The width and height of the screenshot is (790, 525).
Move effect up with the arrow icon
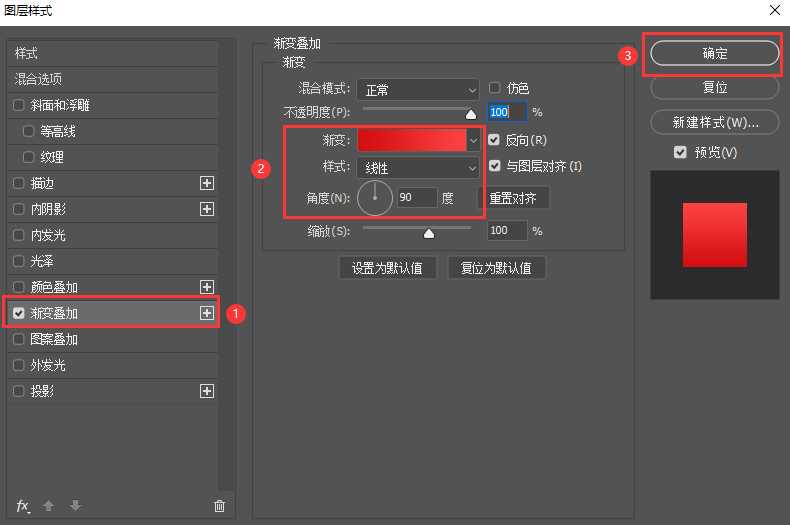pyautogui.click(x=48, y=505)
